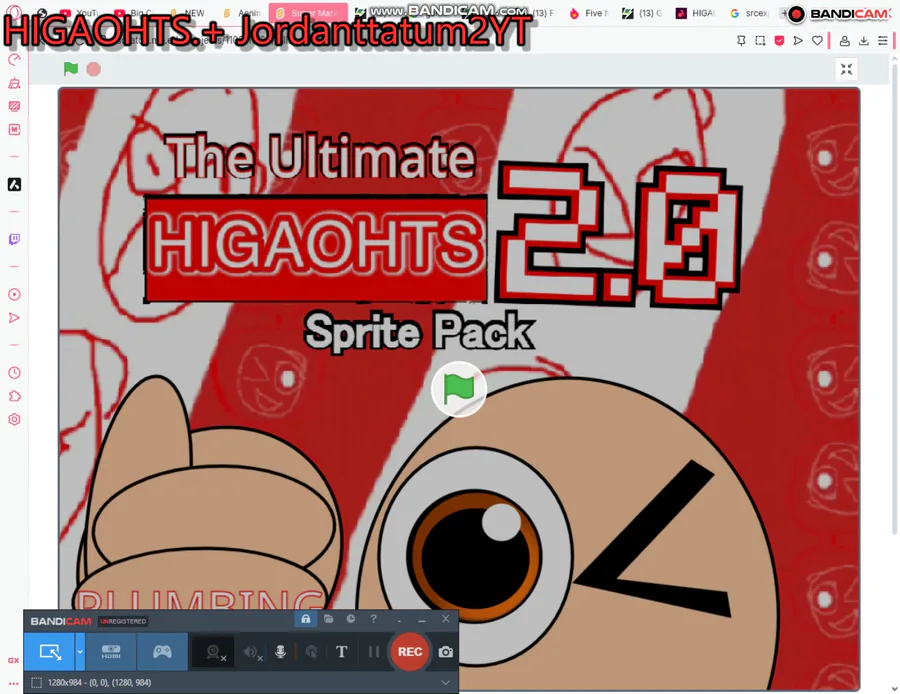Open the GX corner logo at sidebar bottom
This screenshot has width=900, height=694.
[x=13, y=660]
